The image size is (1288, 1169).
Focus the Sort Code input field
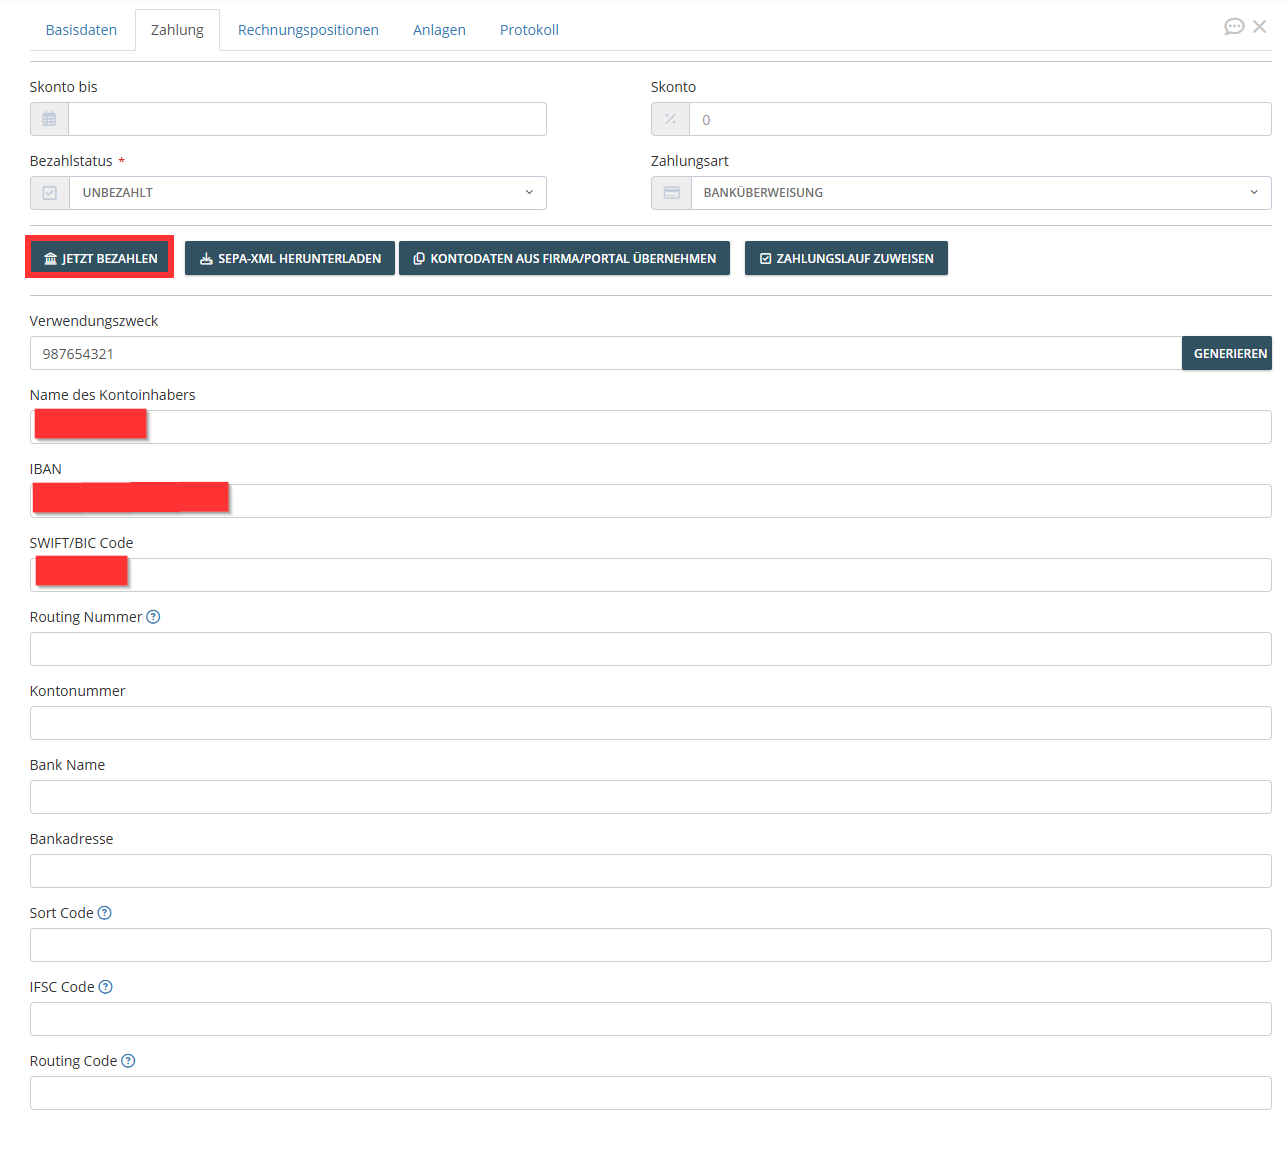click(x=651, y=945)
